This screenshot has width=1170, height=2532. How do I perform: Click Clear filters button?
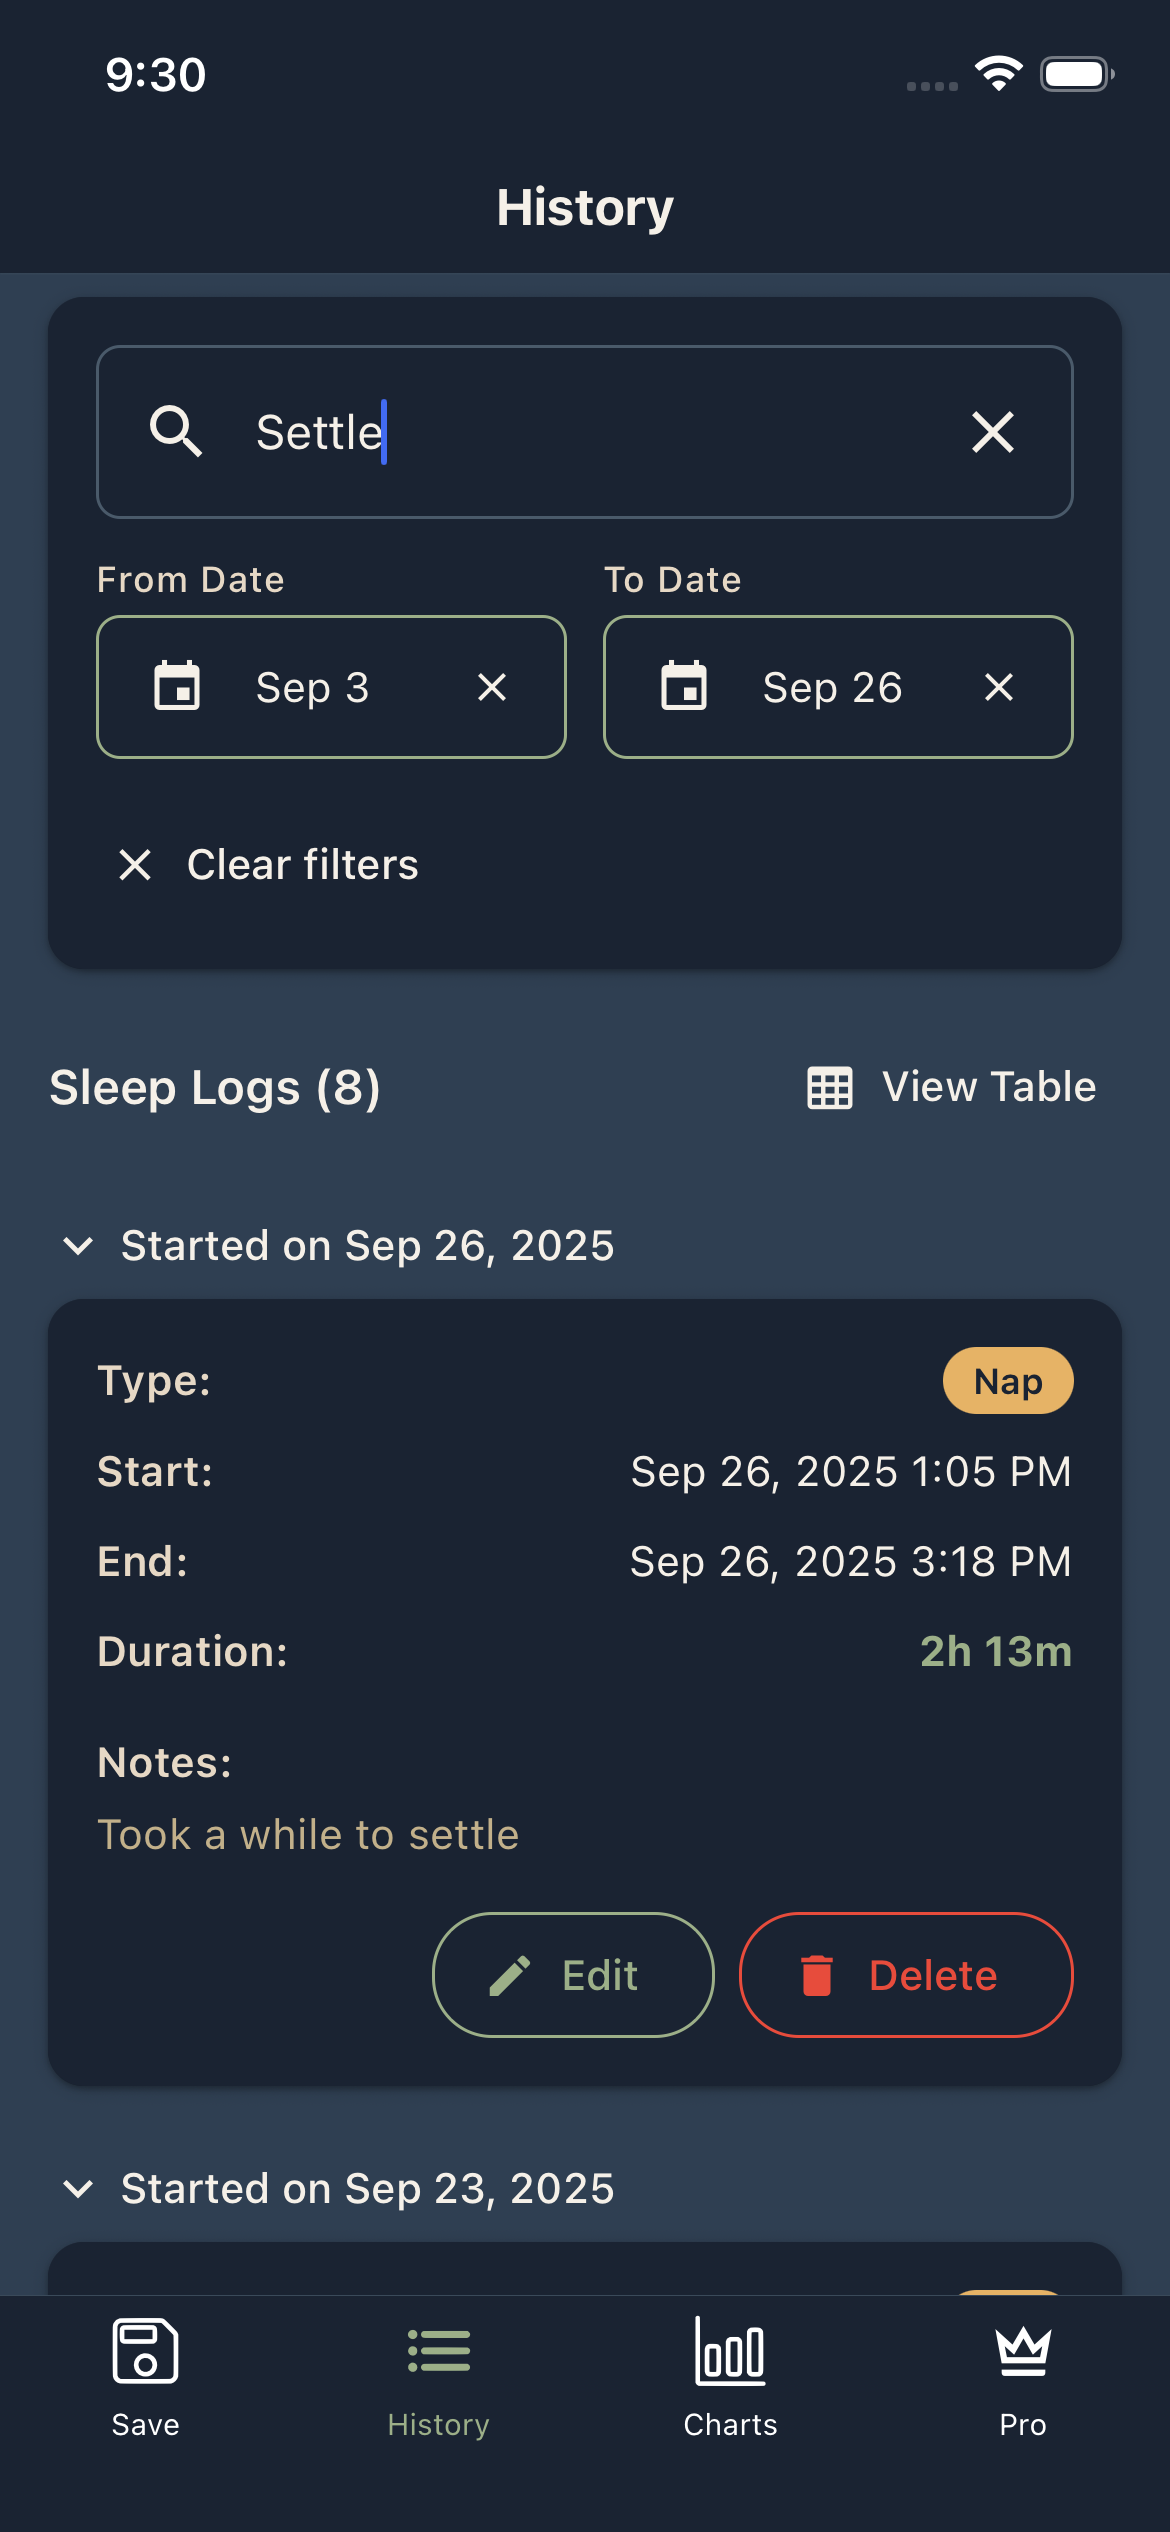(268, 865)
